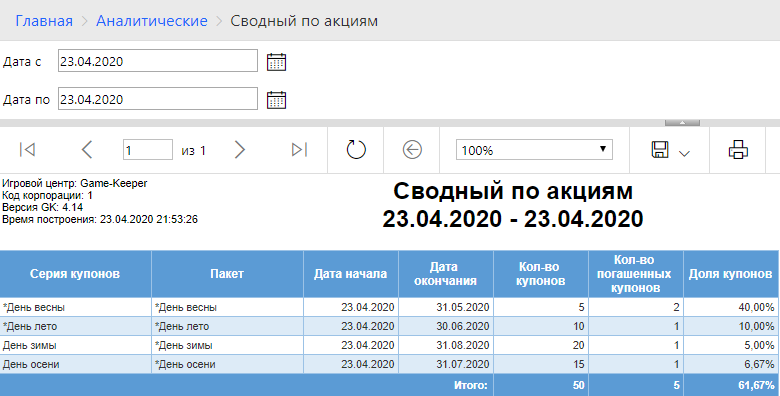This screenshot has height=396, width=780.
Task: Click the Доля купонов column header
Action: click(x=731, y=274)
